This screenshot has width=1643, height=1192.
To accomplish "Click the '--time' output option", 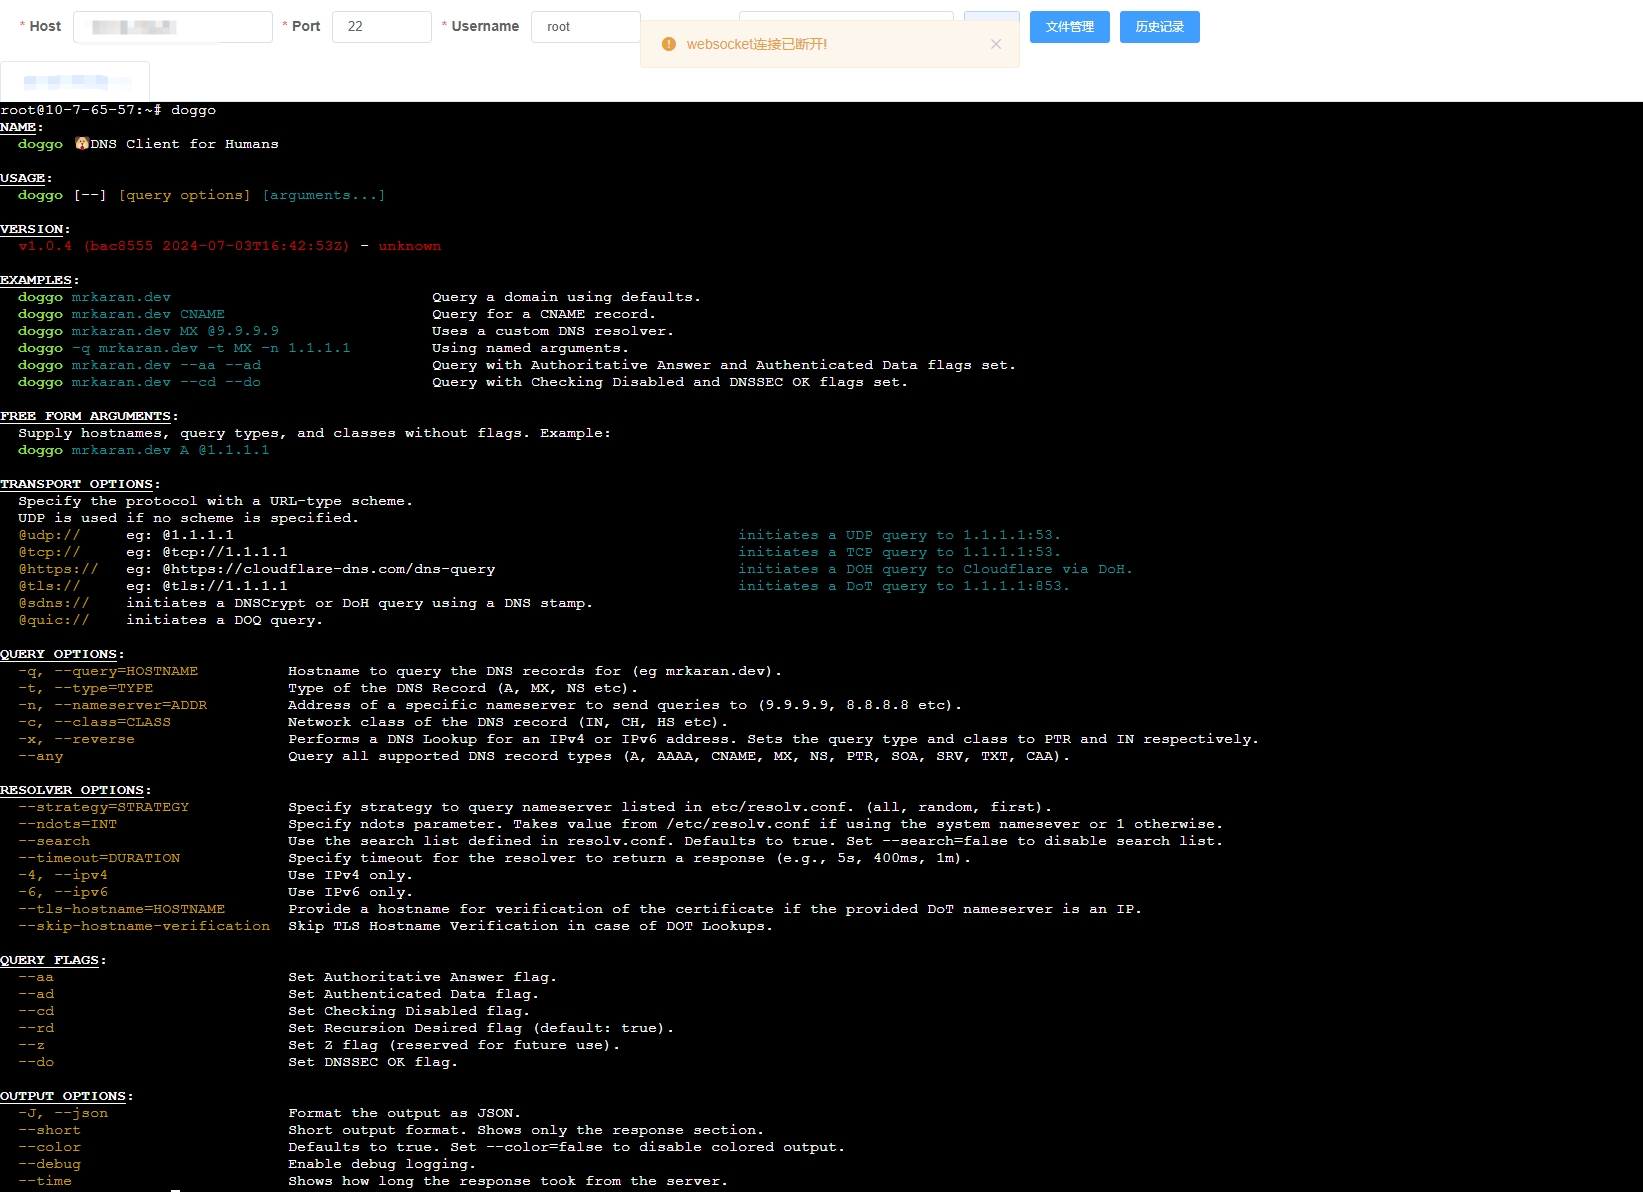I will (45, 1181).
